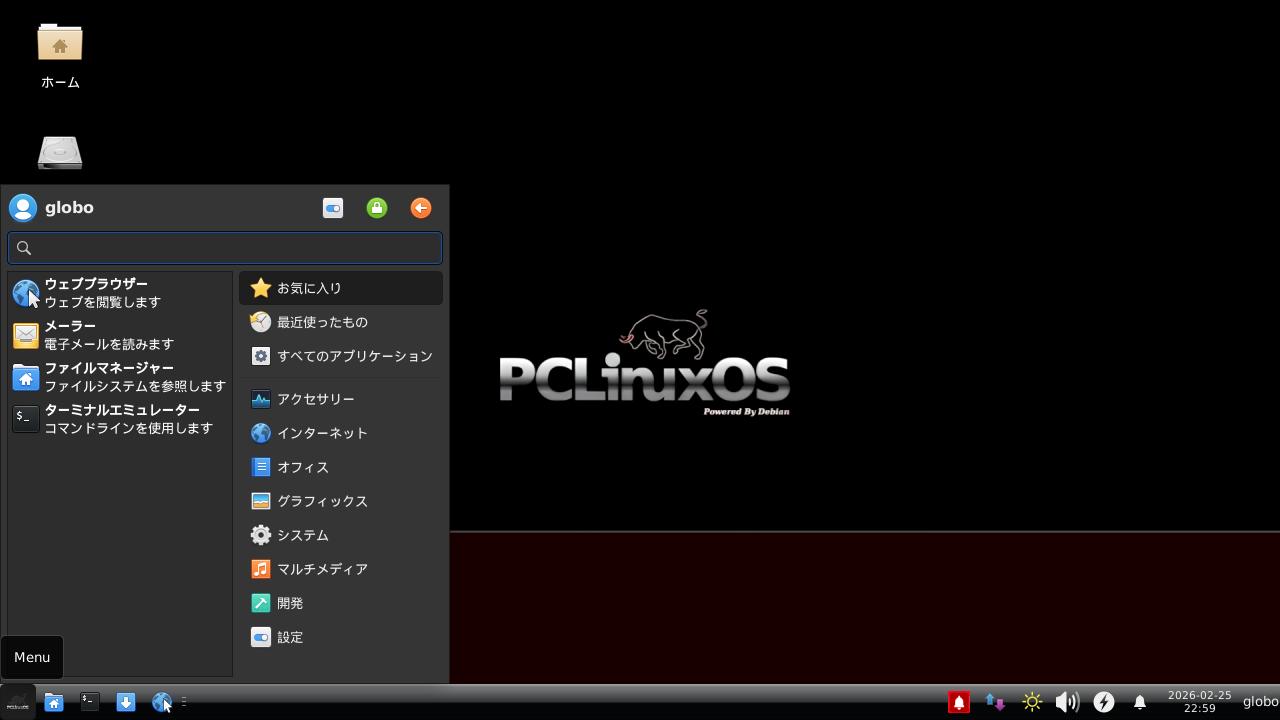The image size is (1280, 720).
Task: Open the terminal icon in the taskbar
Action: pos(90,702)
